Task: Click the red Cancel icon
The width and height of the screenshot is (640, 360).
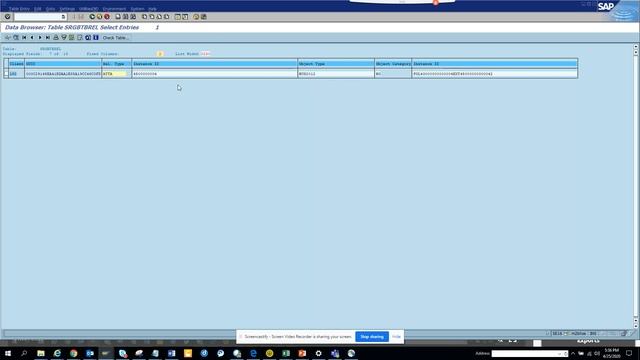Action: (x=107, y=17)
